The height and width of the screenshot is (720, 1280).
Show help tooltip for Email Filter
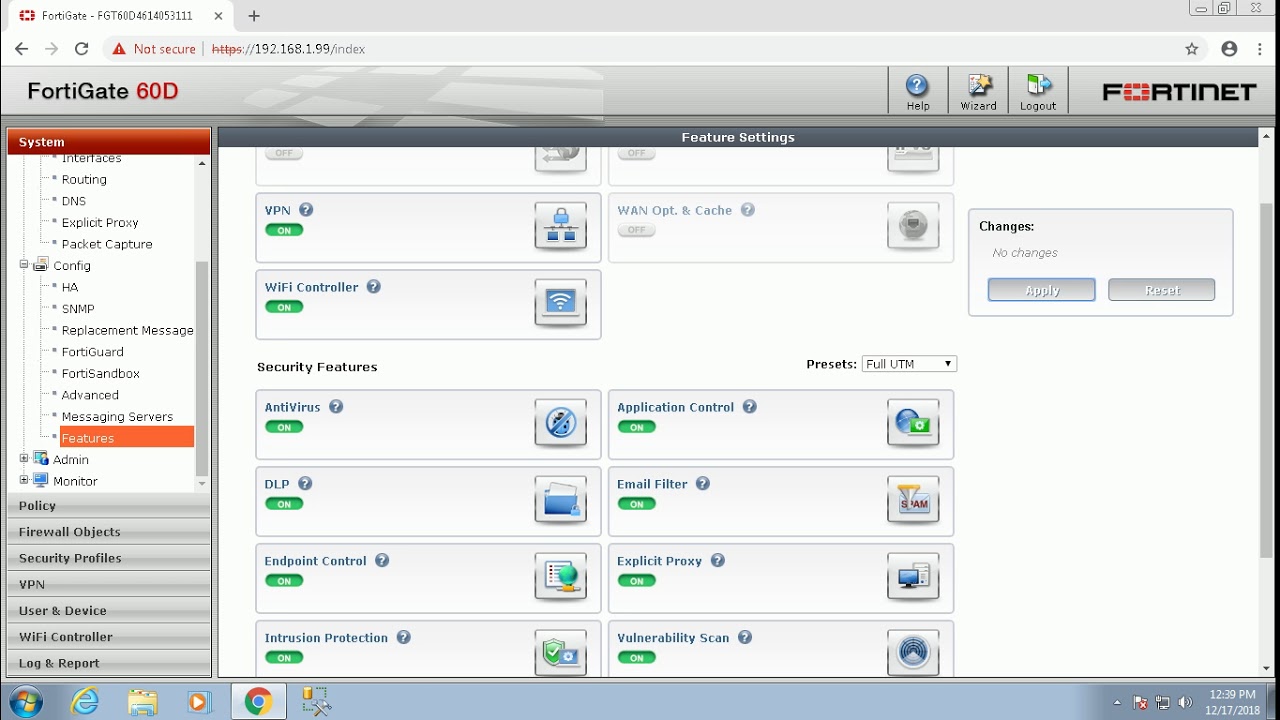pyautogui.click(x=703, y=484)
